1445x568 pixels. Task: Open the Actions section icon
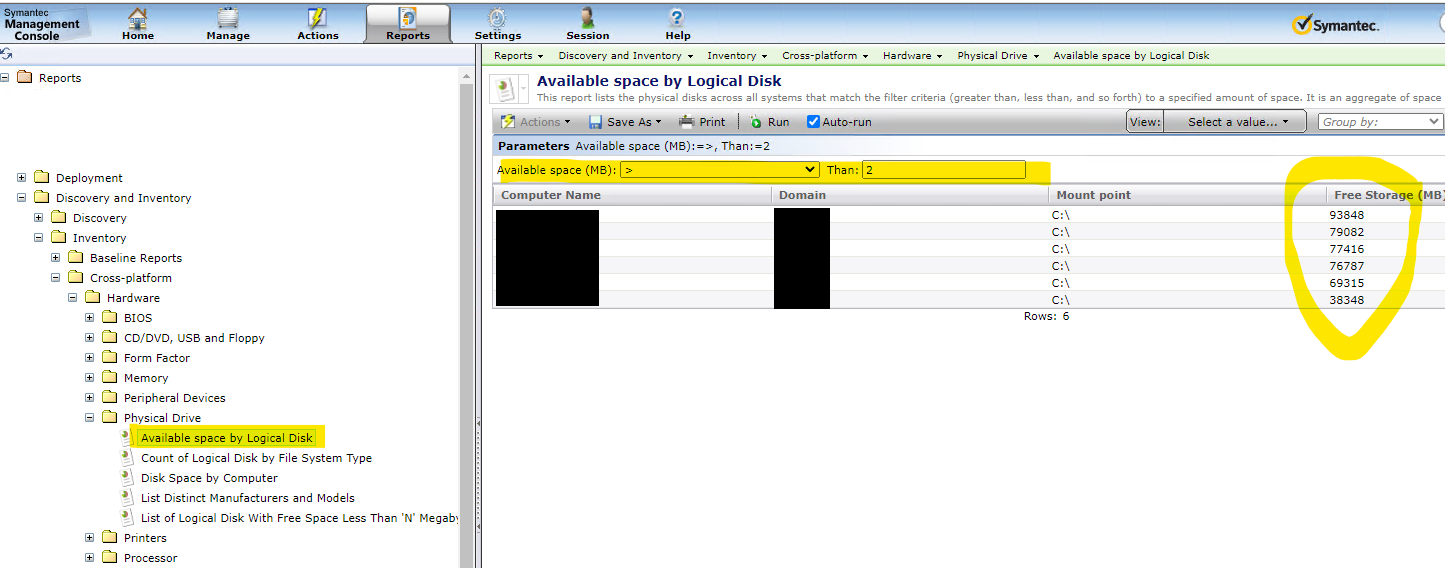(x=317, y=18)
